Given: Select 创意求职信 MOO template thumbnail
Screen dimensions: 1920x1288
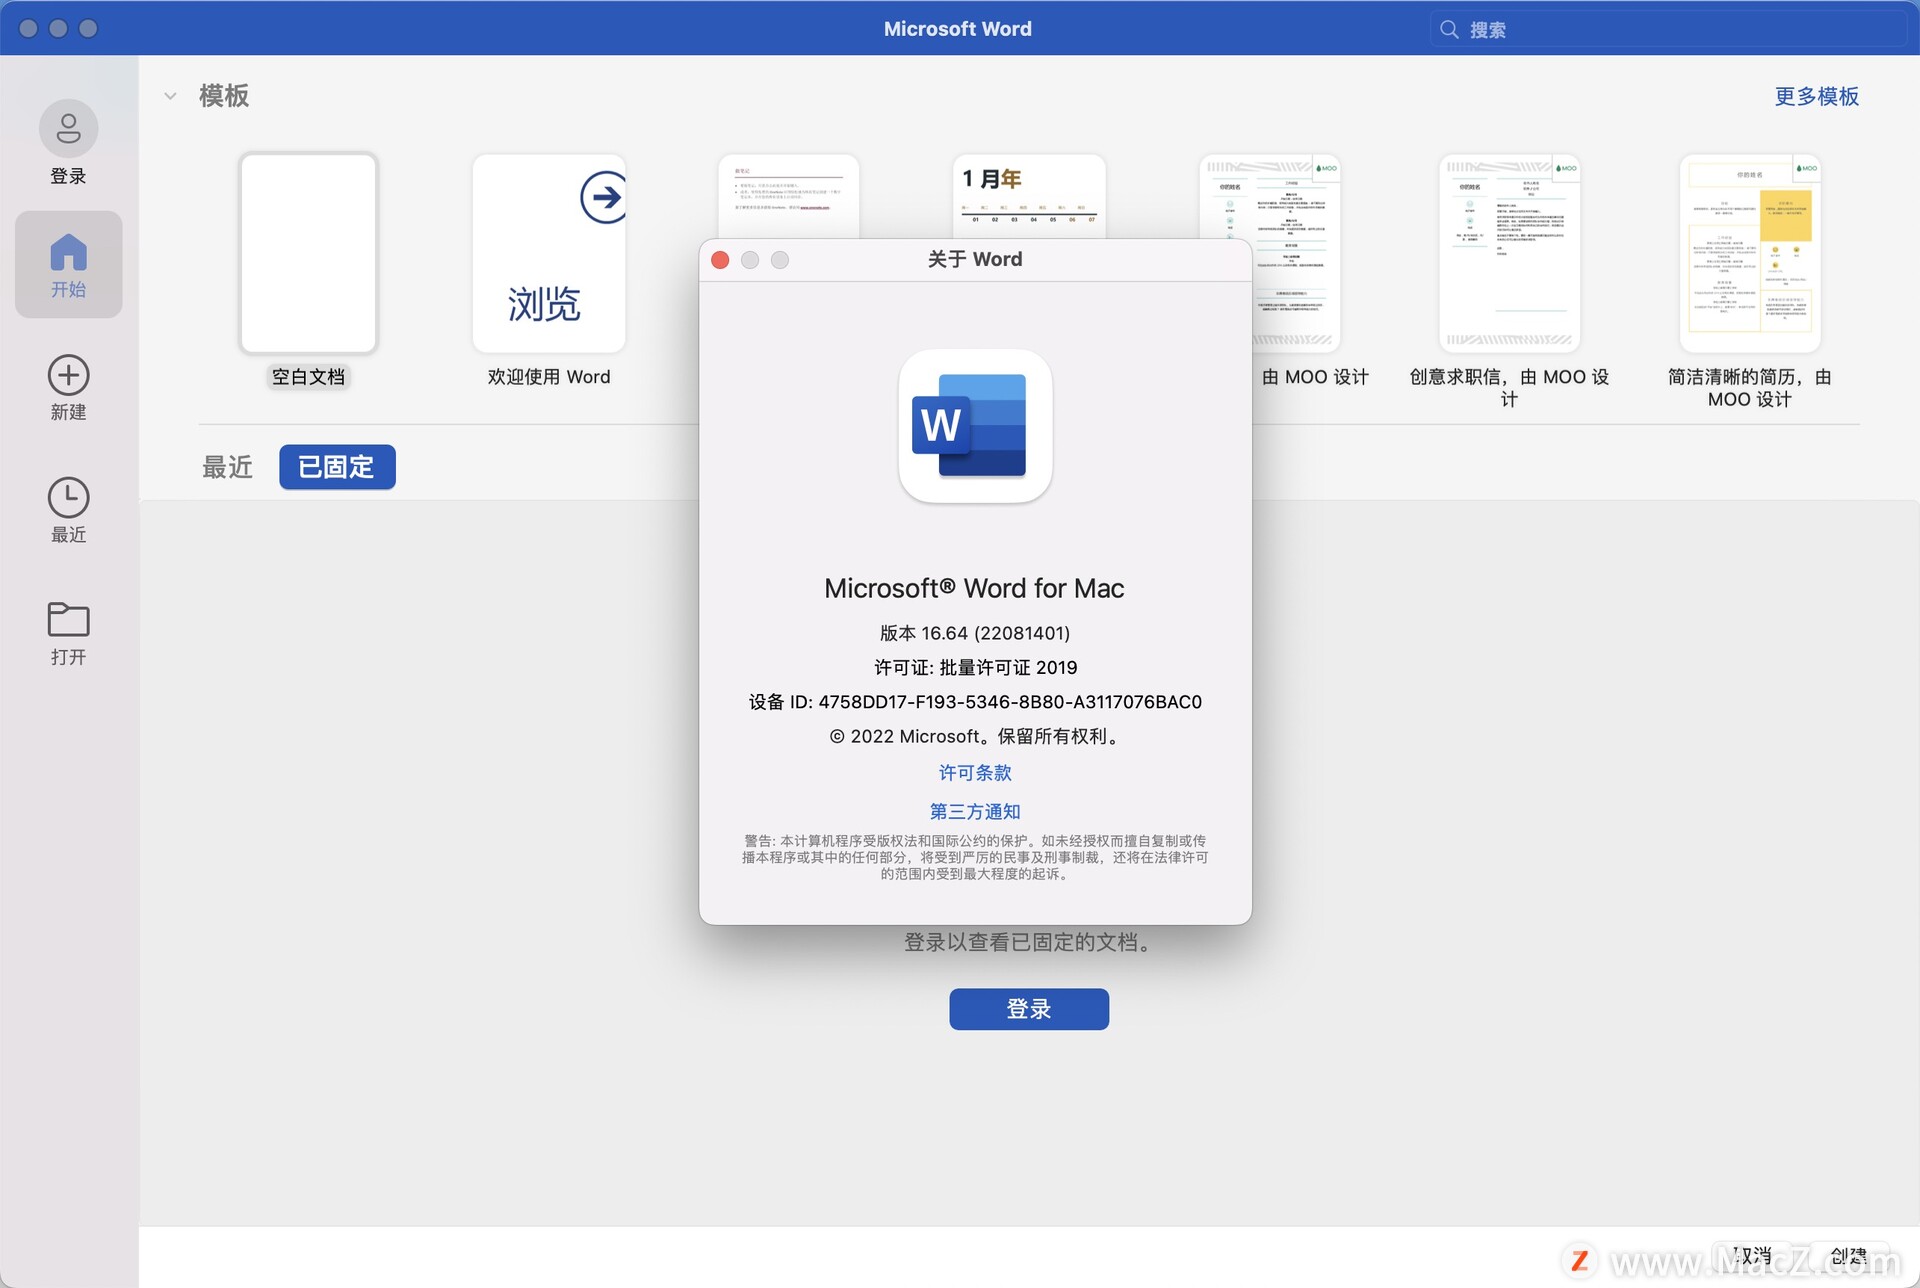Looking at the screenshot, I should pyautogui.click(x=1509, y=253).
